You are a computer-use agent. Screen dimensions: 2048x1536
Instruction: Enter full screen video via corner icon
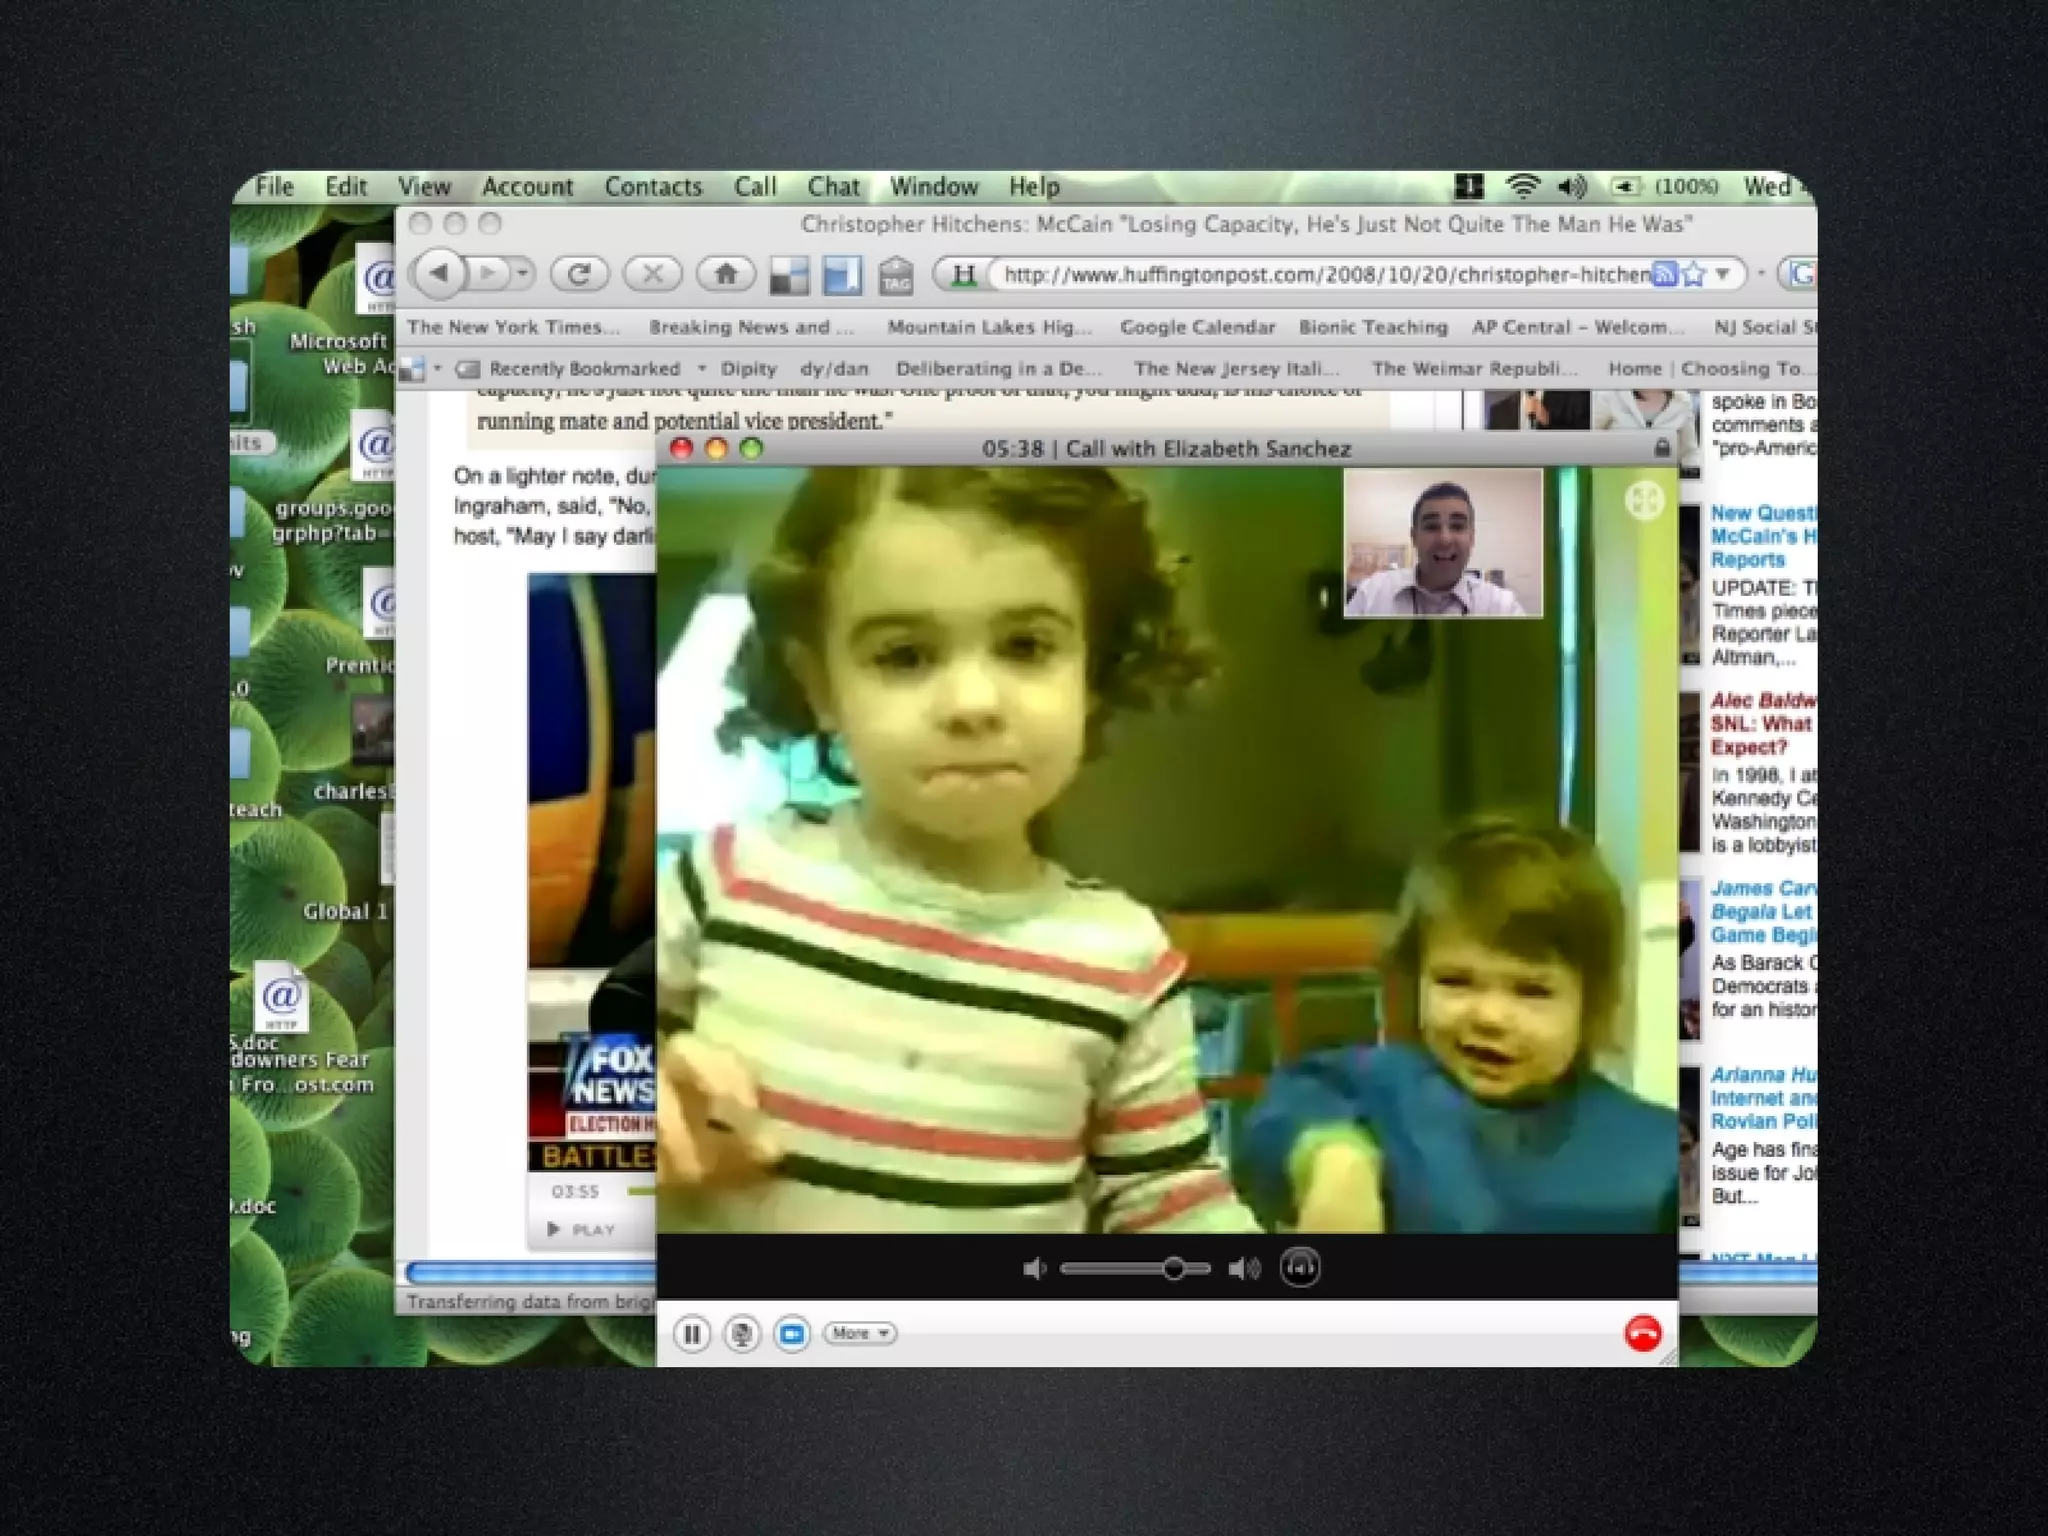click(1644, 500)
